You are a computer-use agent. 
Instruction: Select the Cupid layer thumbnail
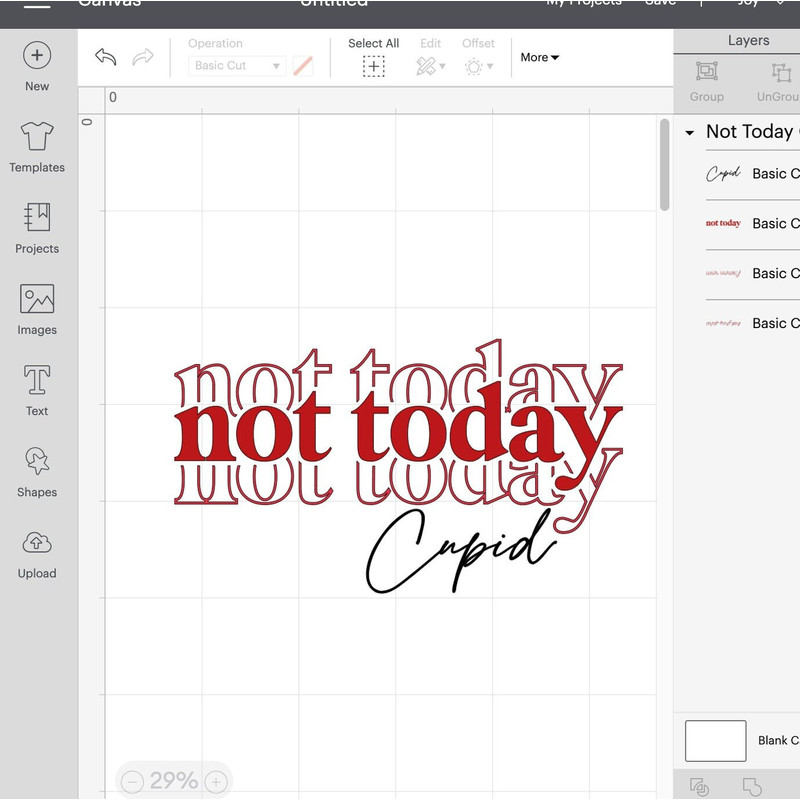click(x=723, y=174)
